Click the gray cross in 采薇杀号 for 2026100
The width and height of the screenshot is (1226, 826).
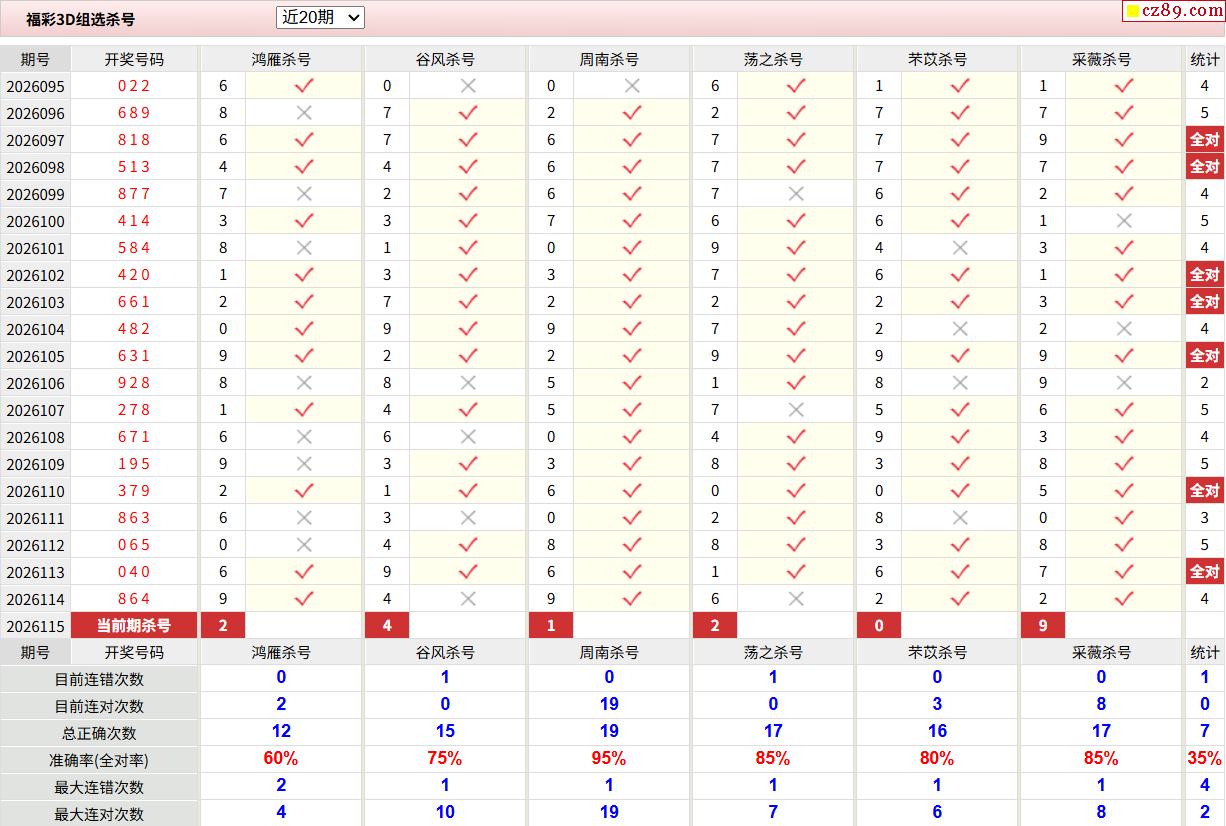point(1124,221)
